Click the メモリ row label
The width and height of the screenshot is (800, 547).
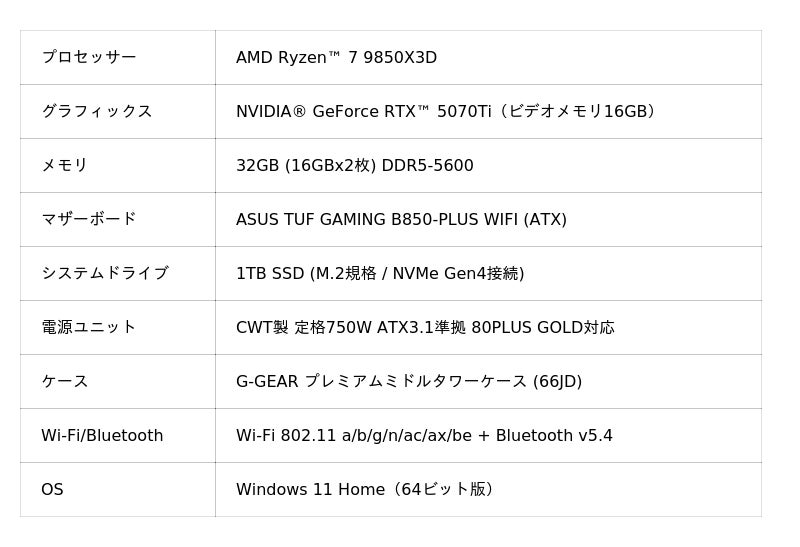click(x=64, y=165)
